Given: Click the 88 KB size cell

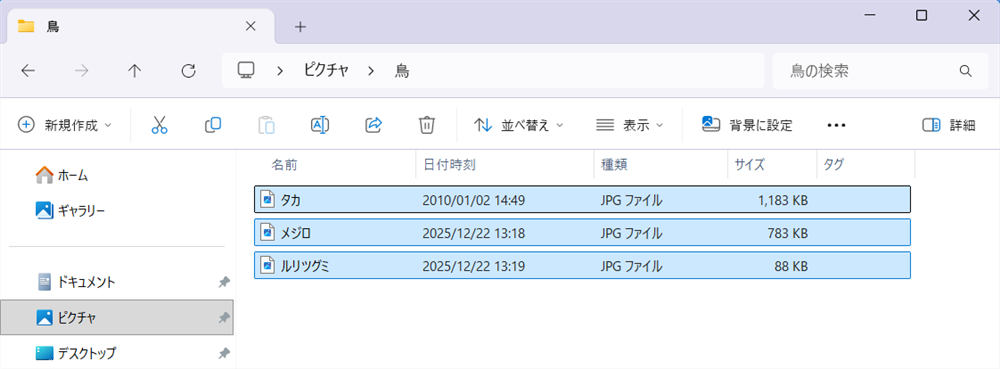Looking at the screenshot, I should coord(791,266).
